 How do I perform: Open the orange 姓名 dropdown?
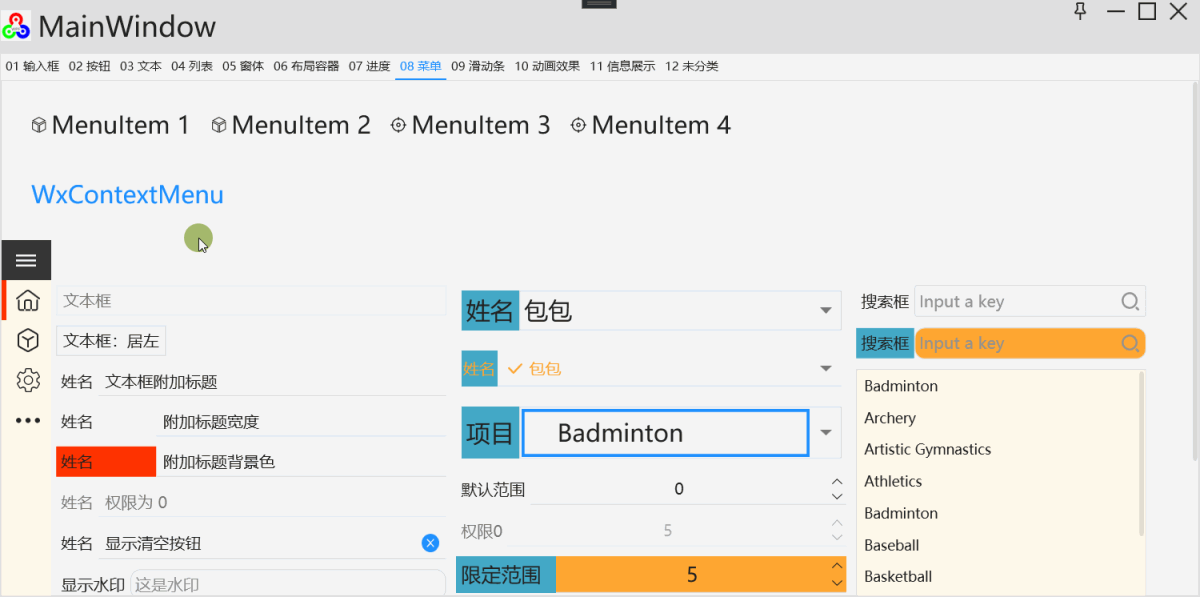point(825,368)
